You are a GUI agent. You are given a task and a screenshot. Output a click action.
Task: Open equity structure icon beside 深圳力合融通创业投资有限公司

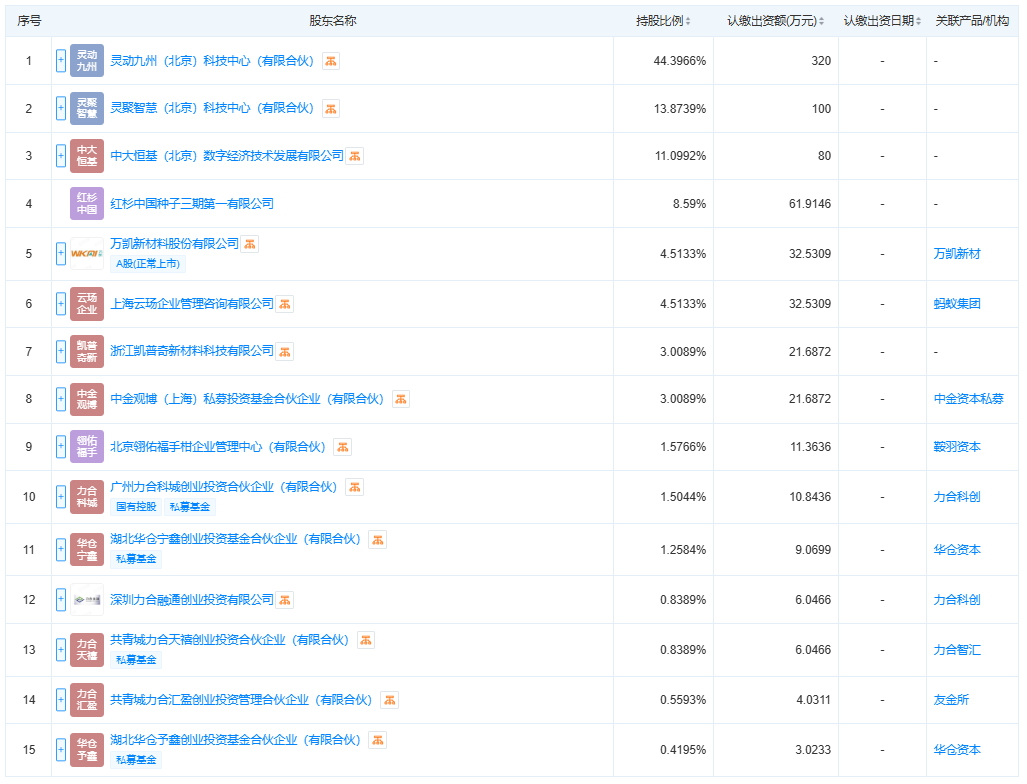point(284,600)
